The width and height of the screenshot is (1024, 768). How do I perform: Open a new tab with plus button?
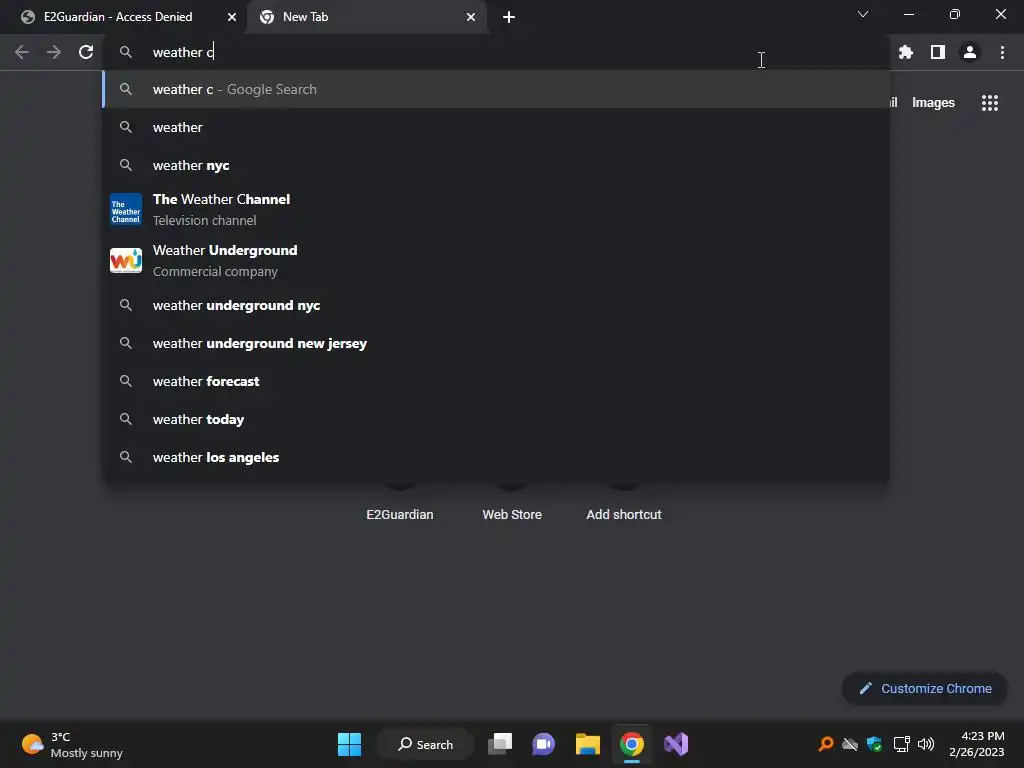coord(509,17)
